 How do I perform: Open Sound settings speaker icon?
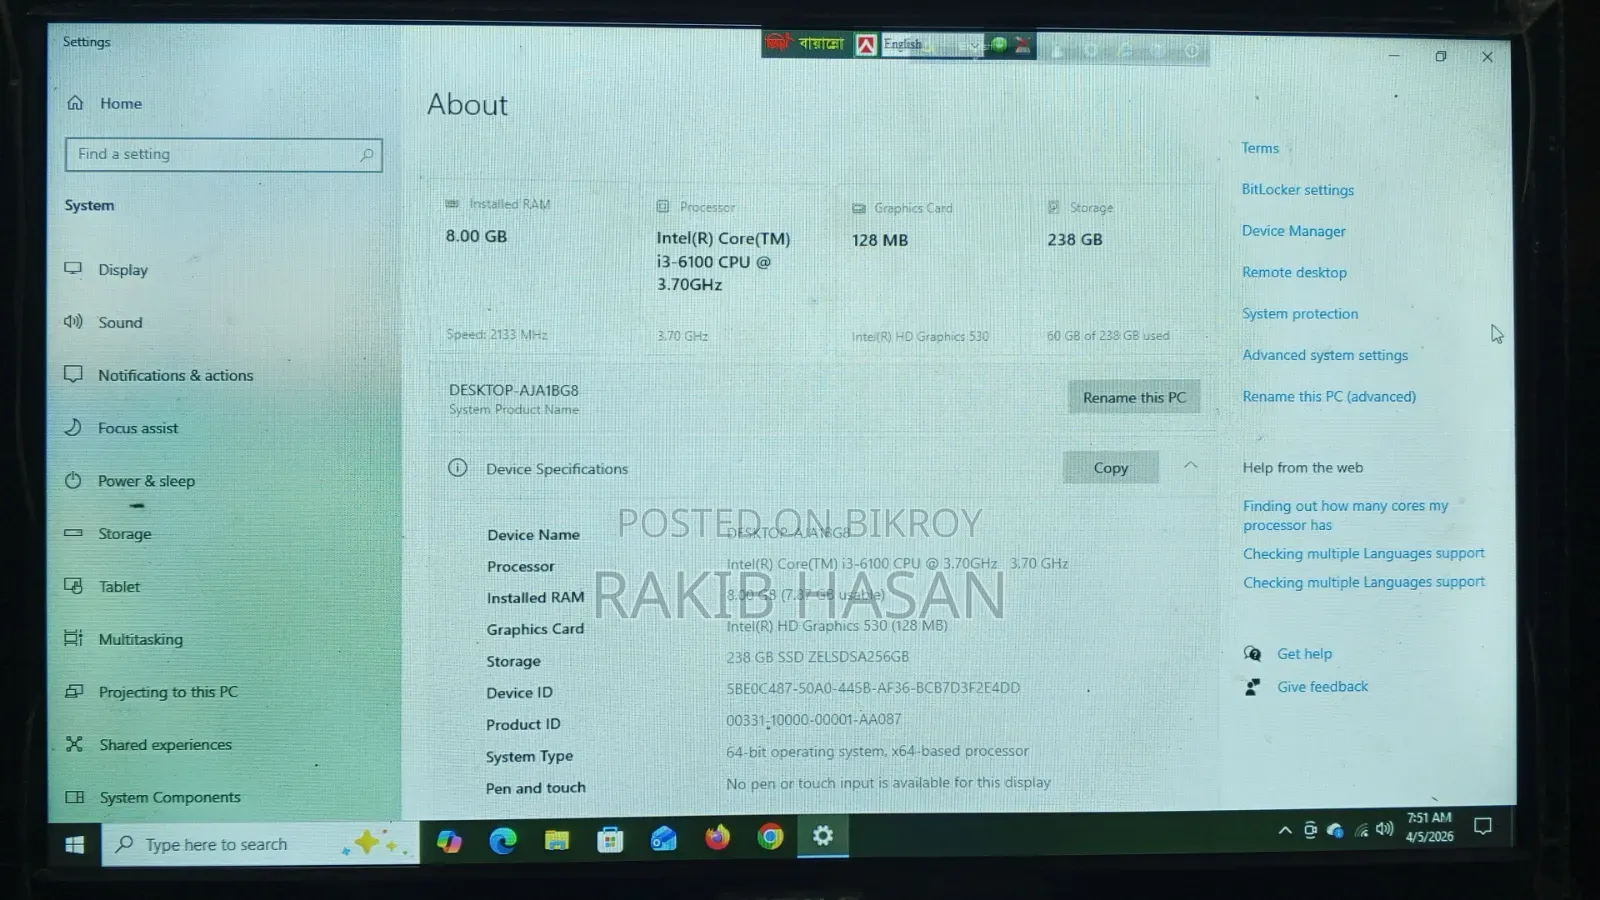tap(73, 322)
